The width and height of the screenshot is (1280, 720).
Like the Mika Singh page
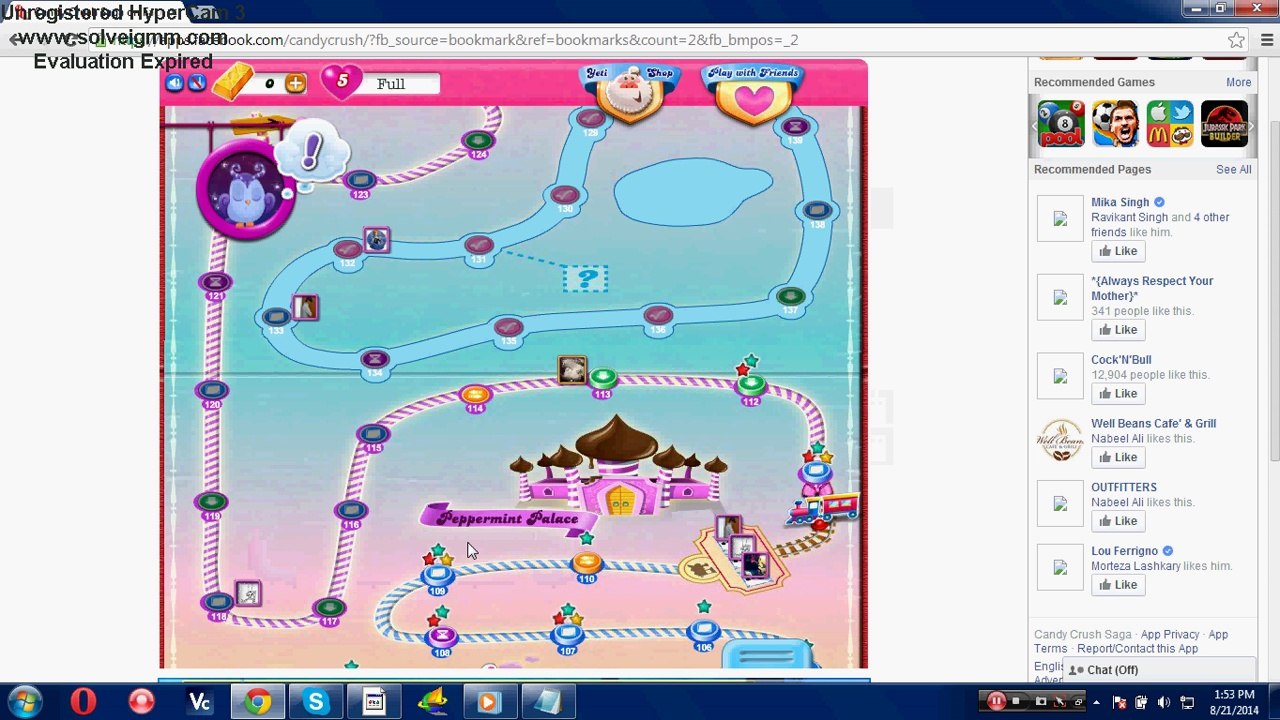(x=1118, y=251)
